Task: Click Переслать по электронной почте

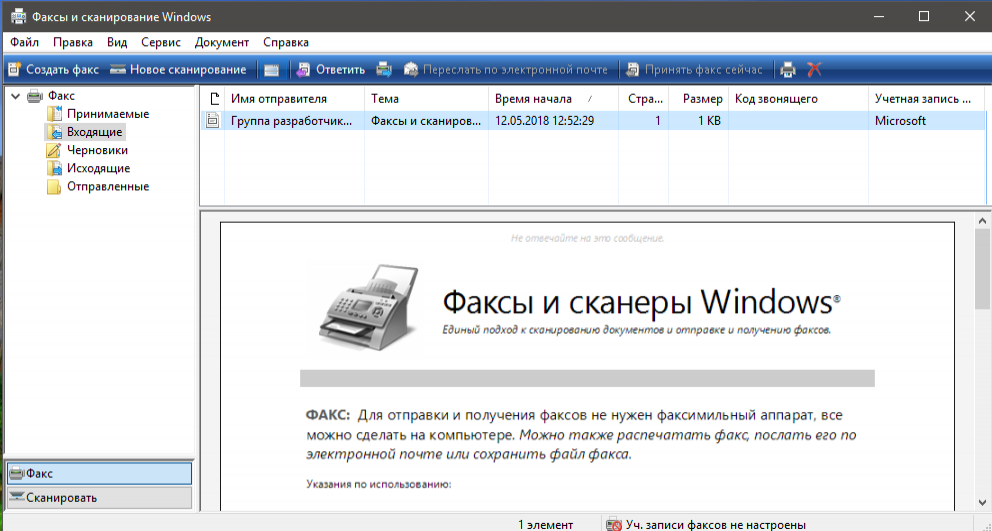Action: point(506,70)
